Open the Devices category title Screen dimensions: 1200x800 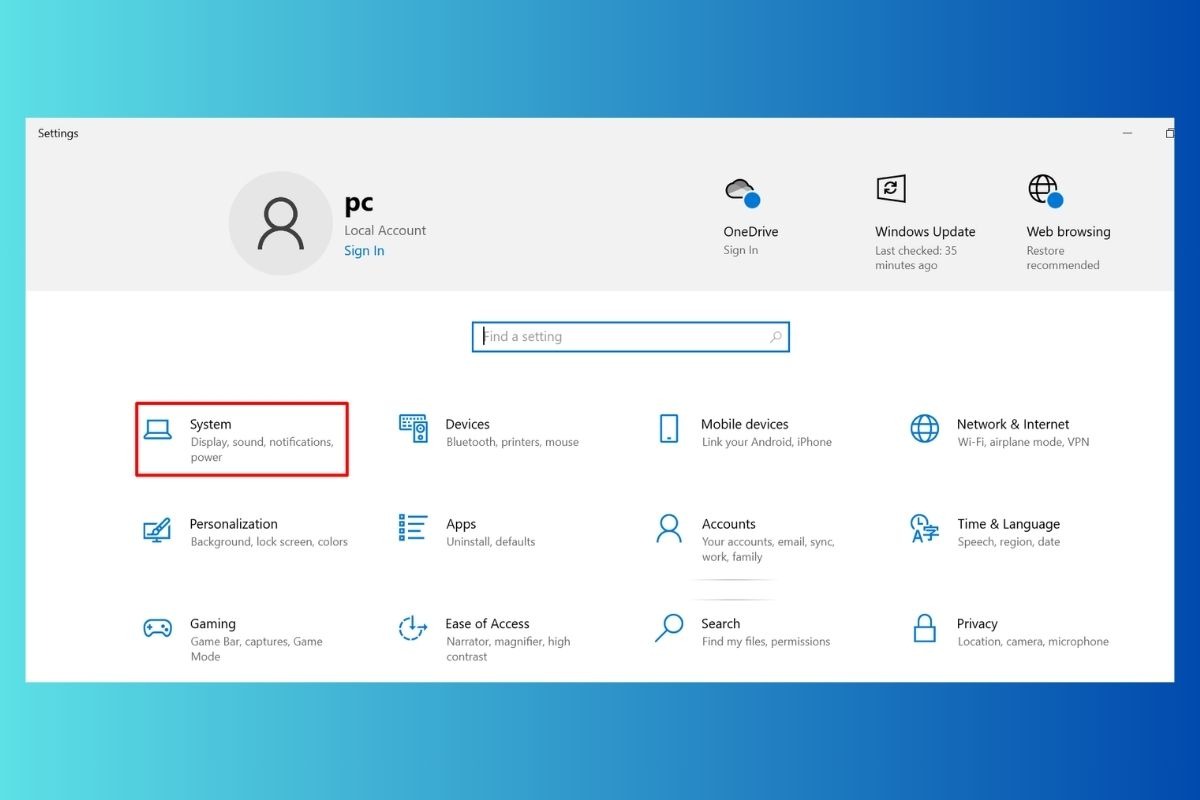(468, 424)
